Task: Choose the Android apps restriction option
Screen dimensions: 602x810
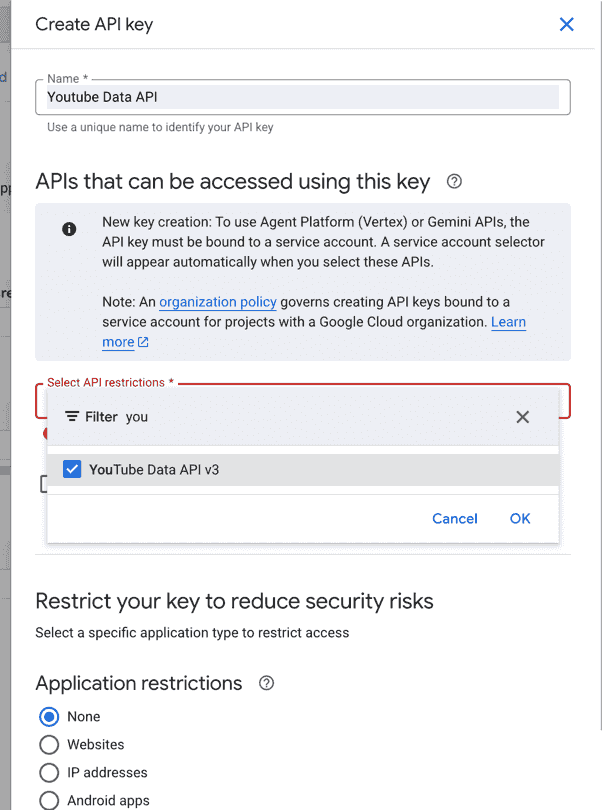Action: click(x=49, y=800)
